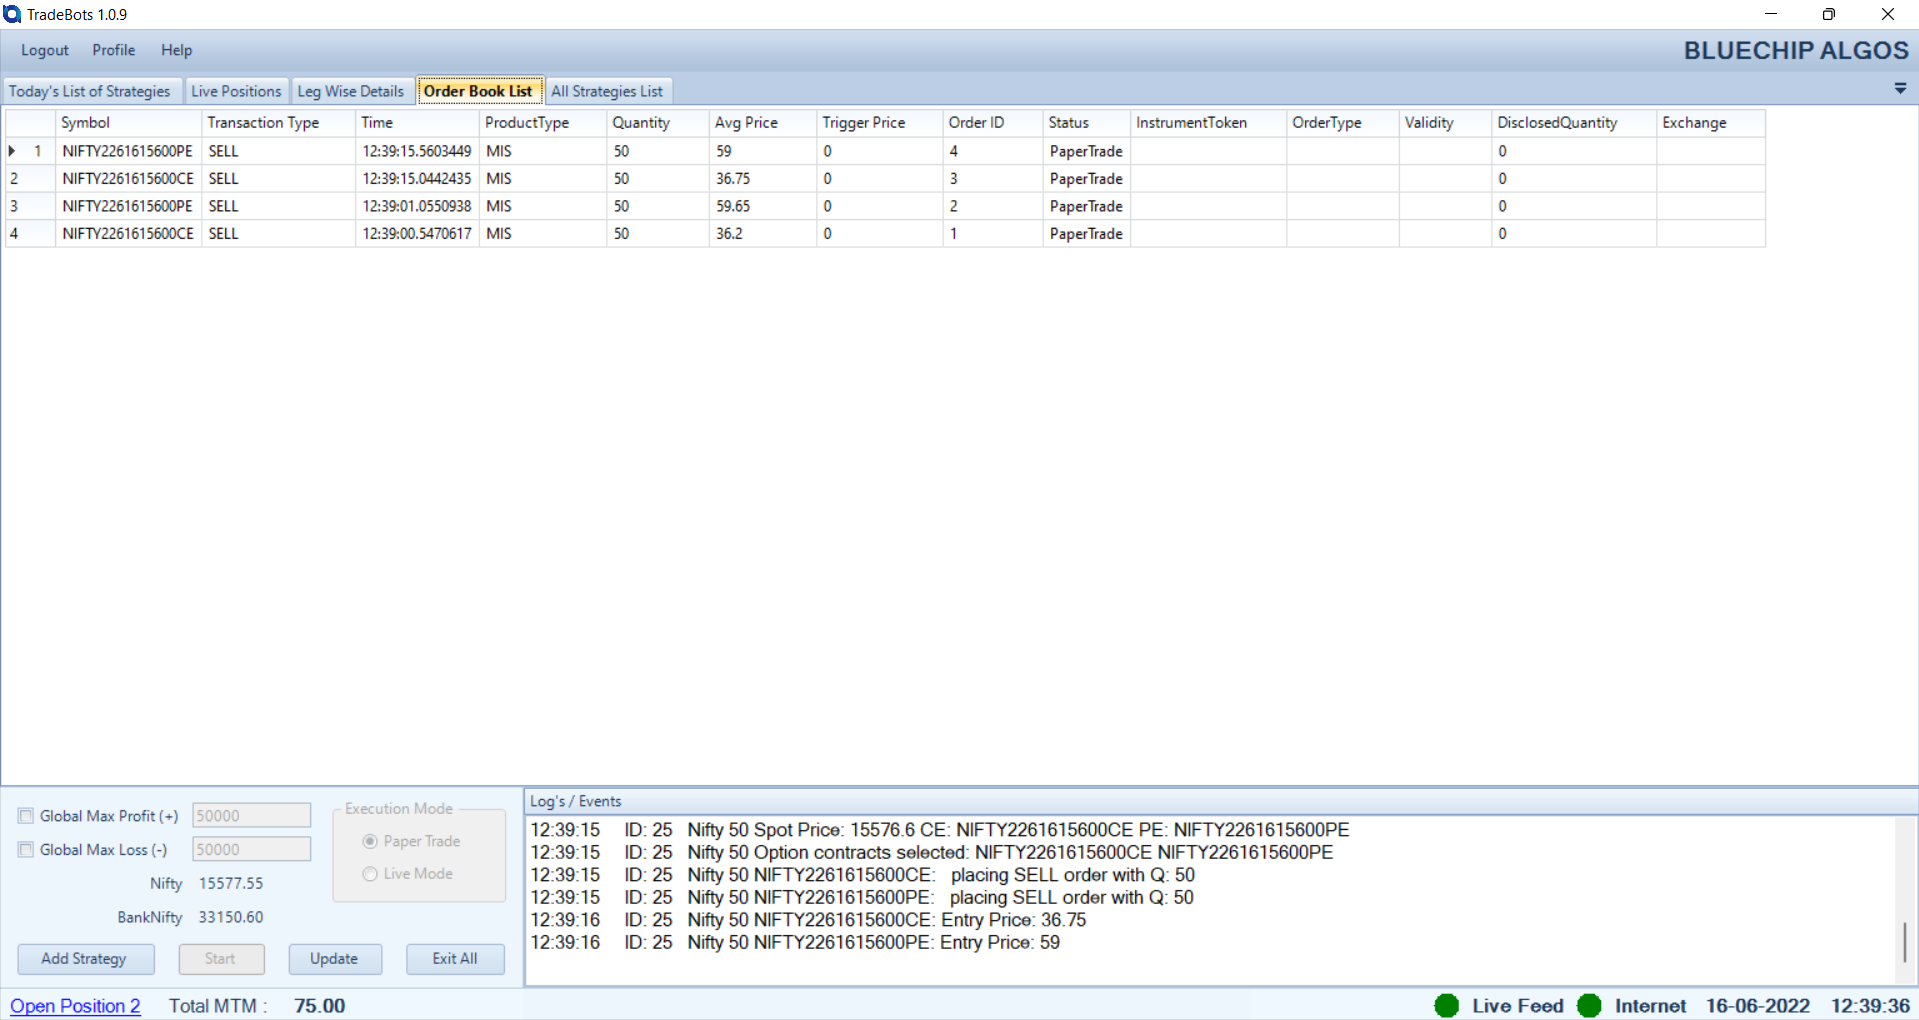Screen dimensions: 1919x1020
Task: Select row 2 symbol NIFTY2261615600CE
Action: point(128,179)
